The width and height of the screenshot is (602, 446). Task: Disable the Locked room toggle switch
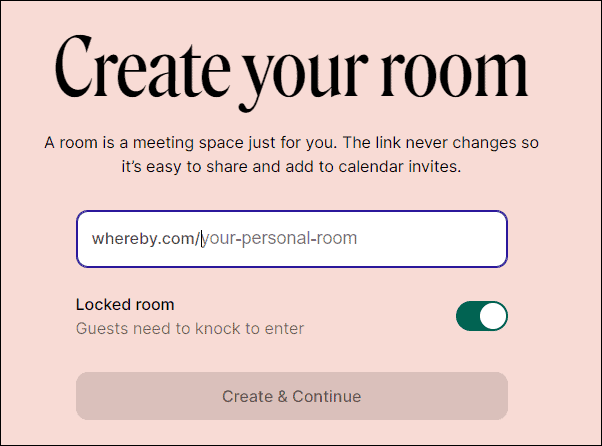(482, 316)
